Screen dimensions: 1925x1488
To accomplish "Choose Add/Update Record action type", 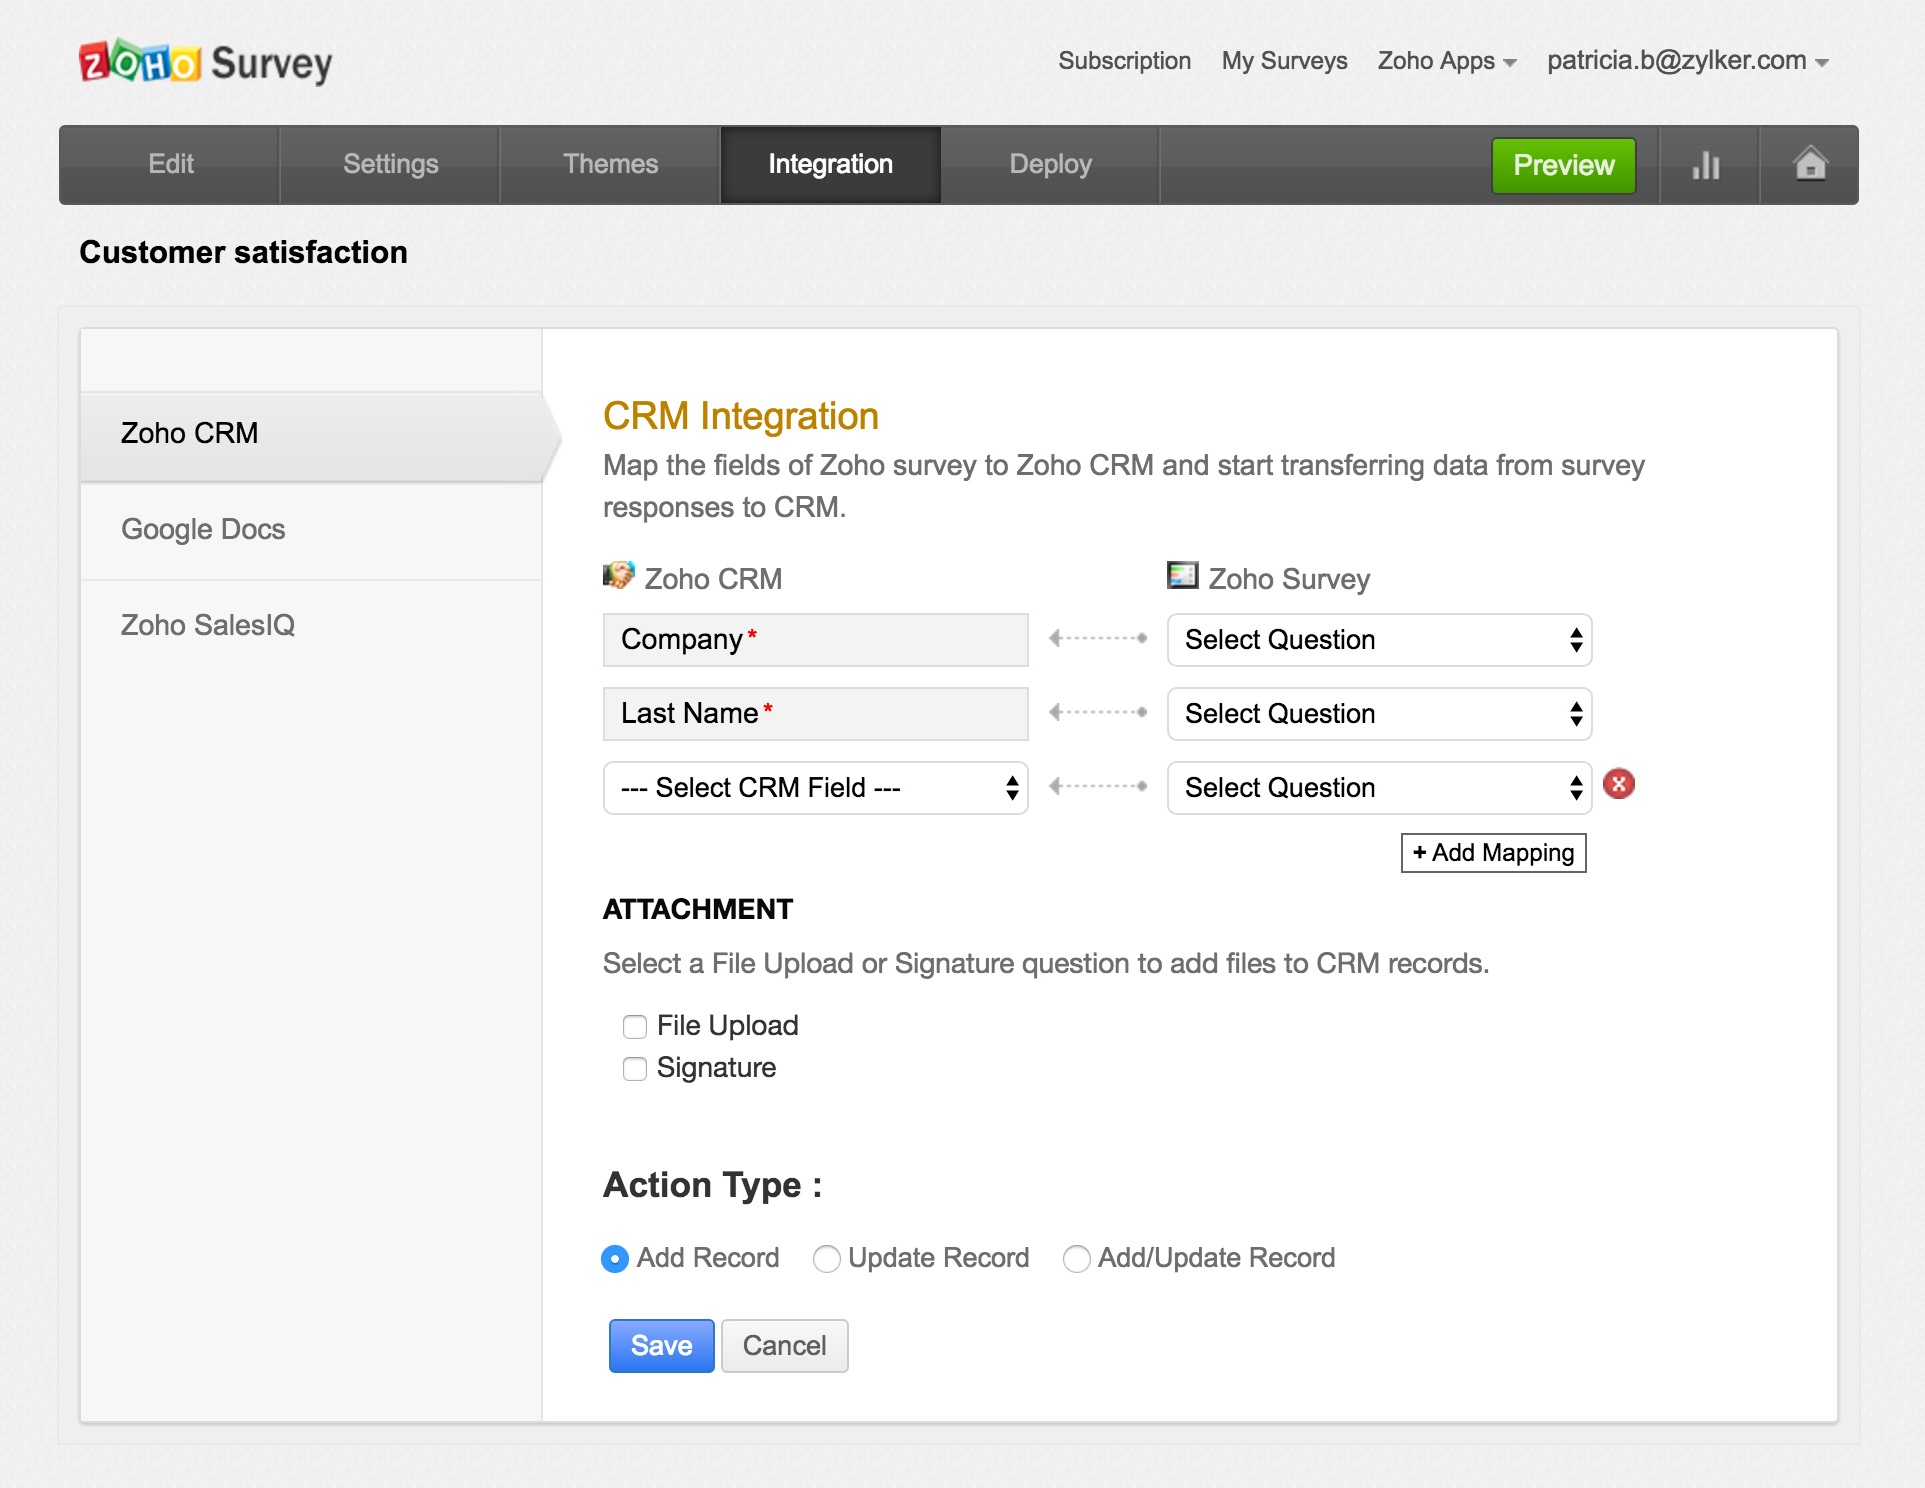I will [1077, 1259].
